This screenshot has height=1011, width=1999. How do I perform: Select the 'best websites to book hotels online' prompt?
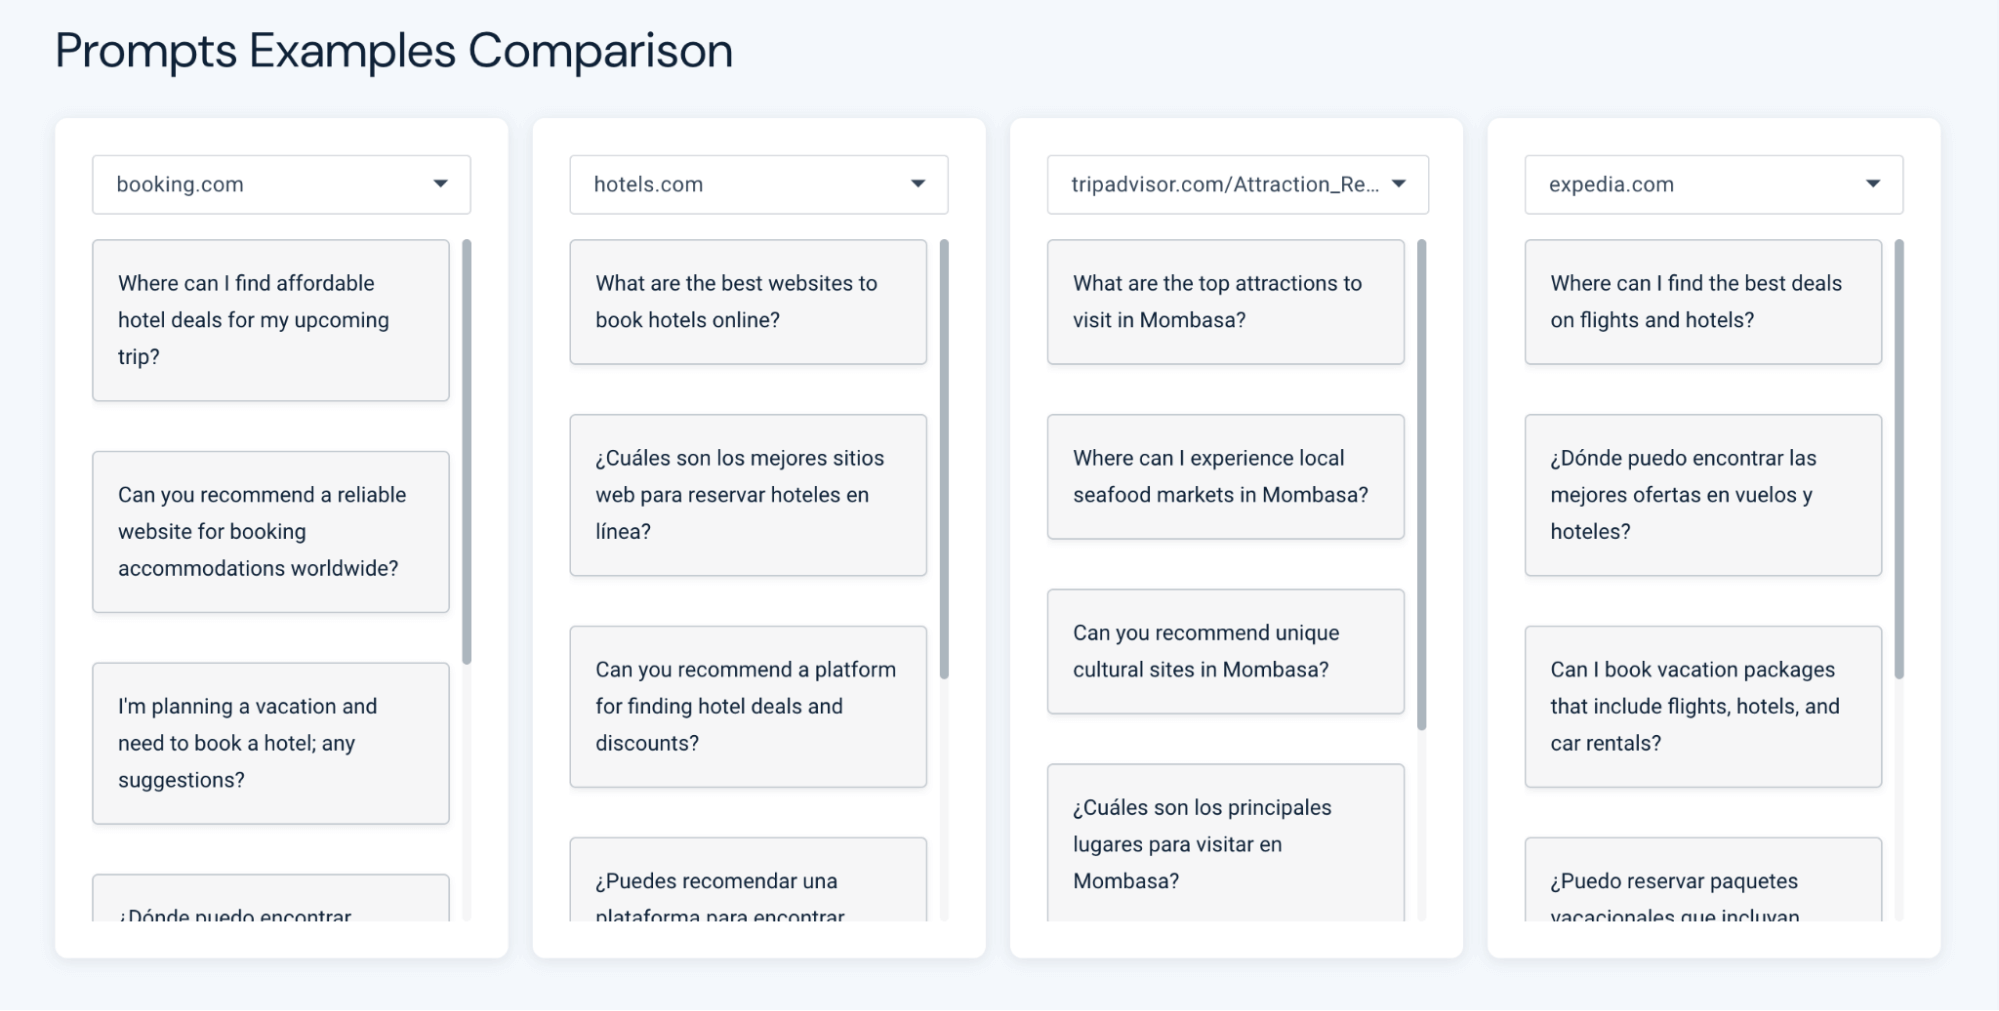tap(748, 301)
